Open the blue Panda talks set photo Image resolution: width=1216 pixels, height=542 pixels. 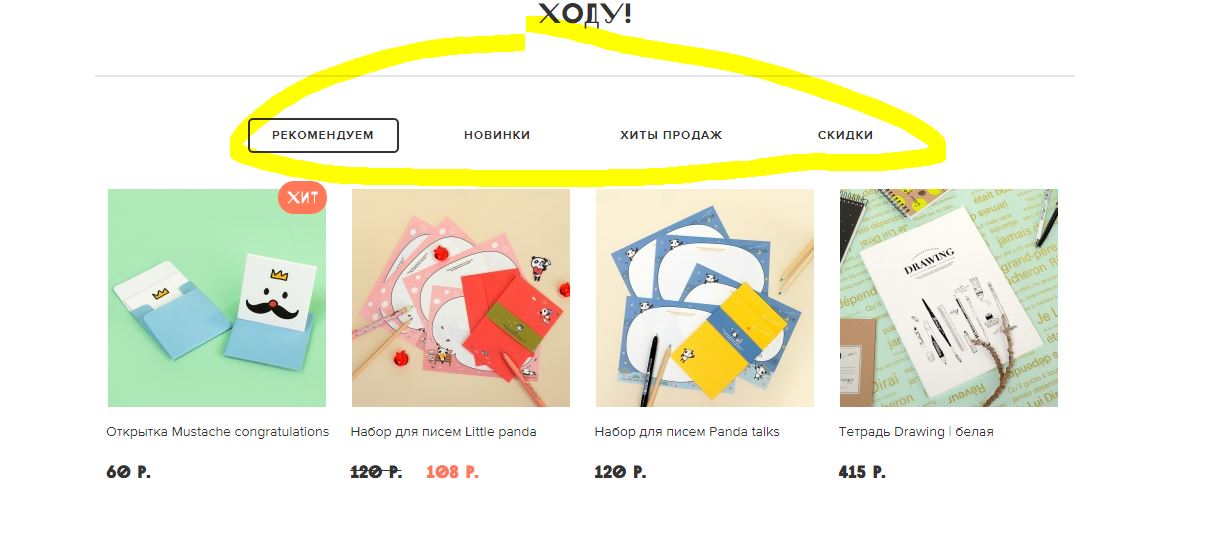click(705, 298)
